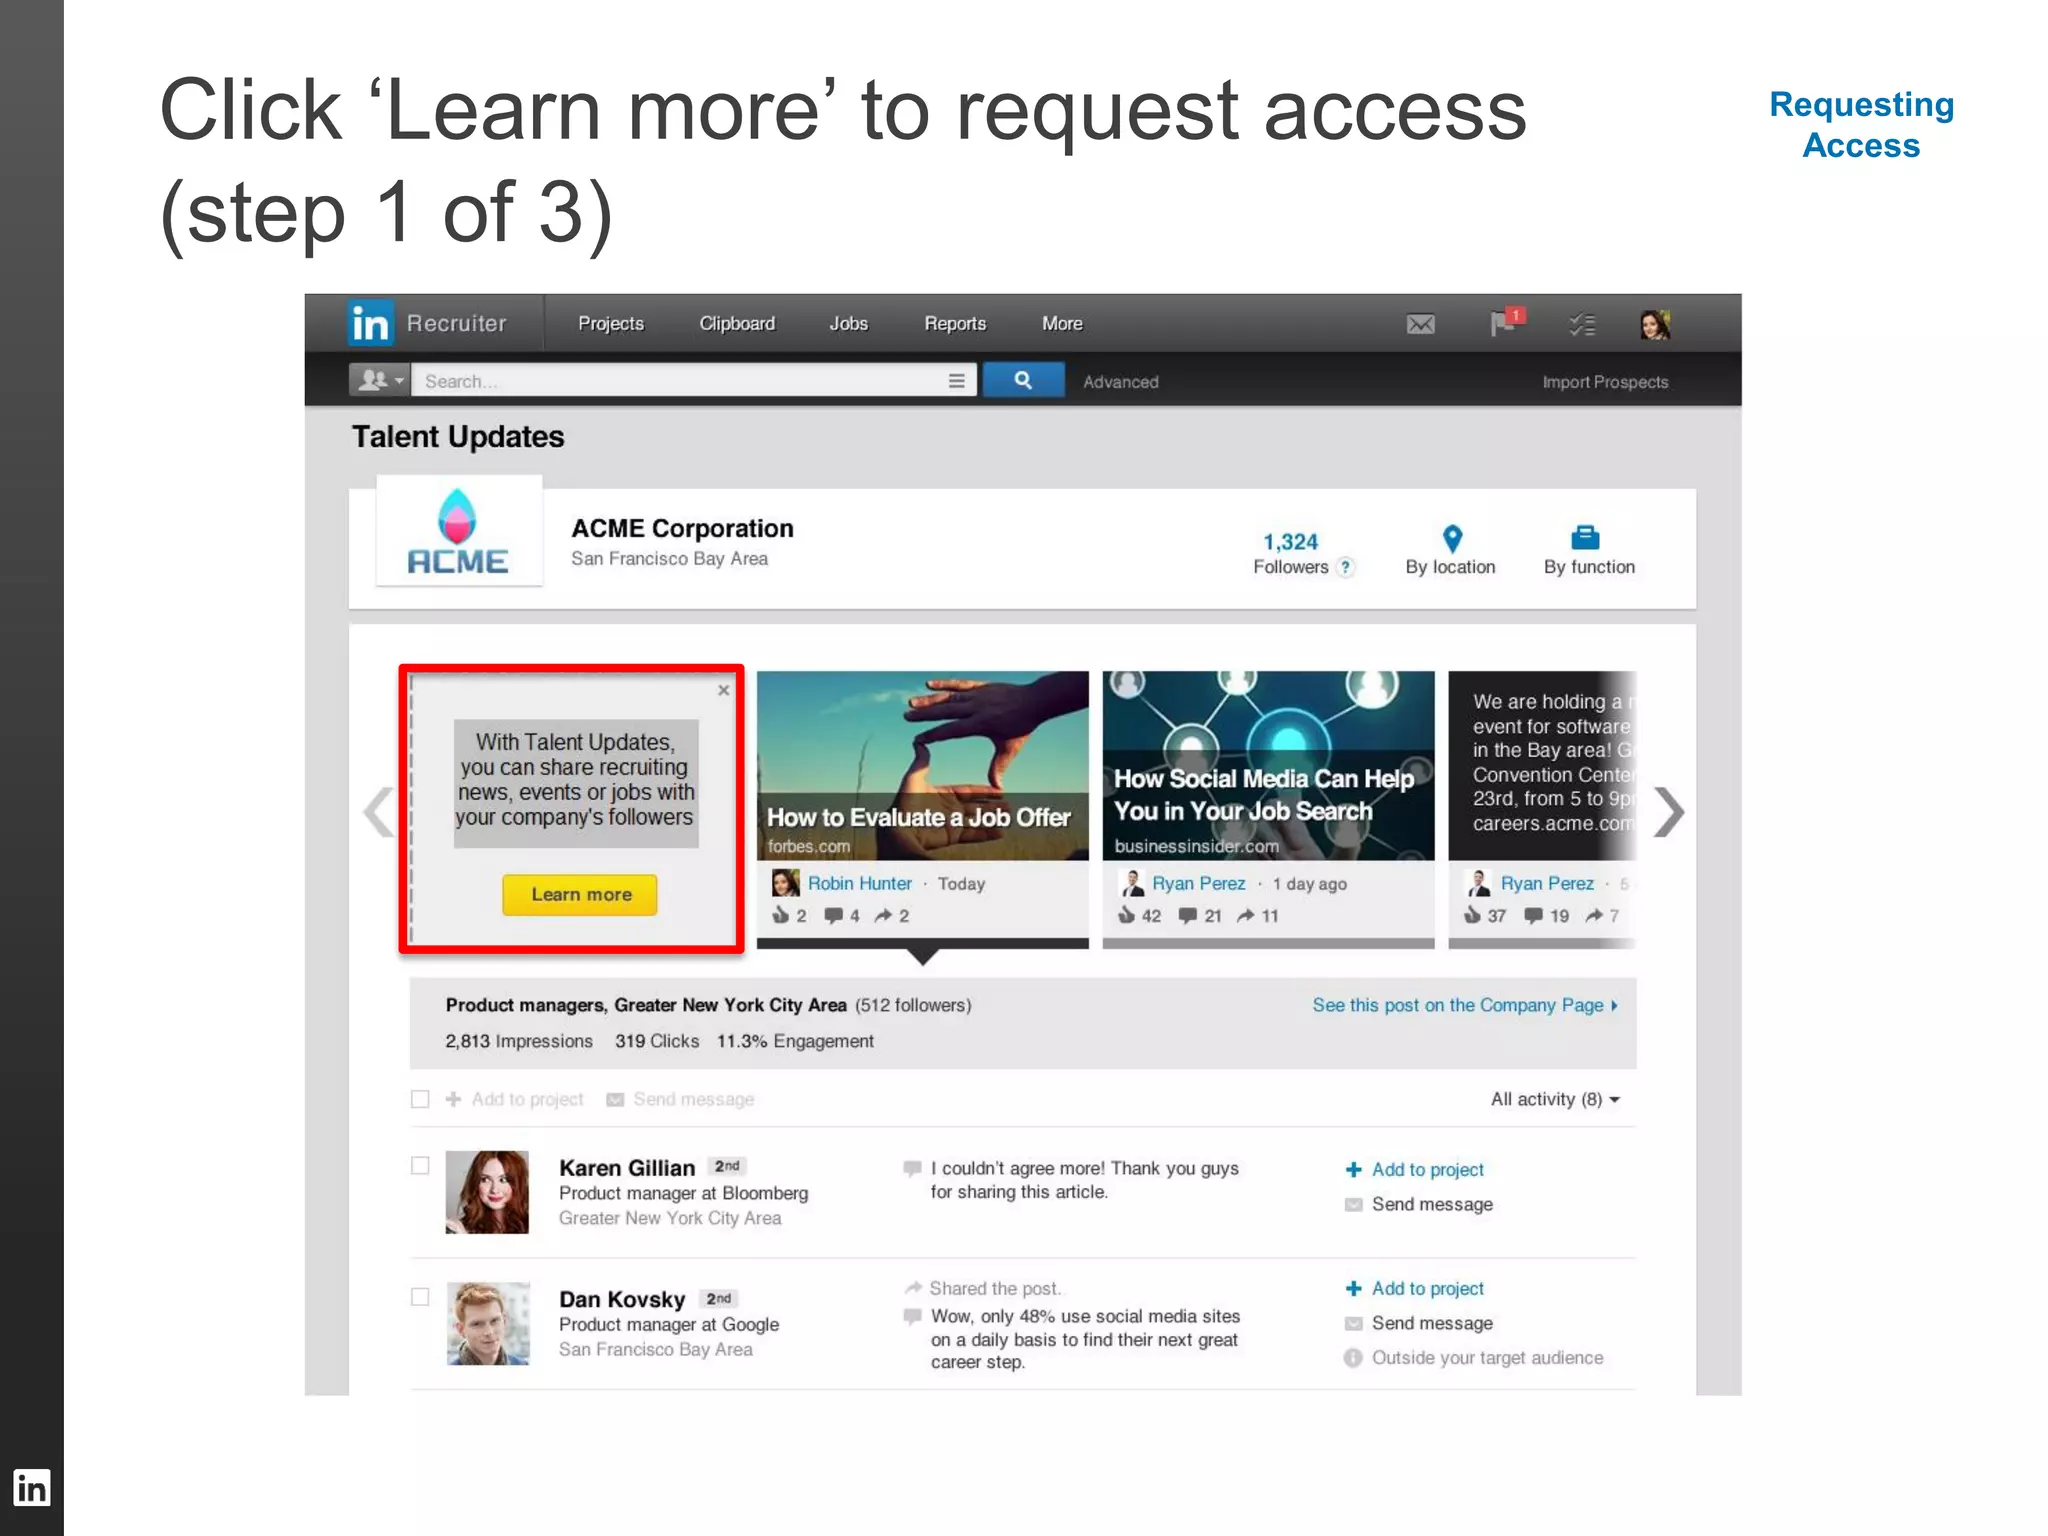Viewport: 2048px width, 1536px height.
Task: Open the software event post card
Action: pos(1542,766)
